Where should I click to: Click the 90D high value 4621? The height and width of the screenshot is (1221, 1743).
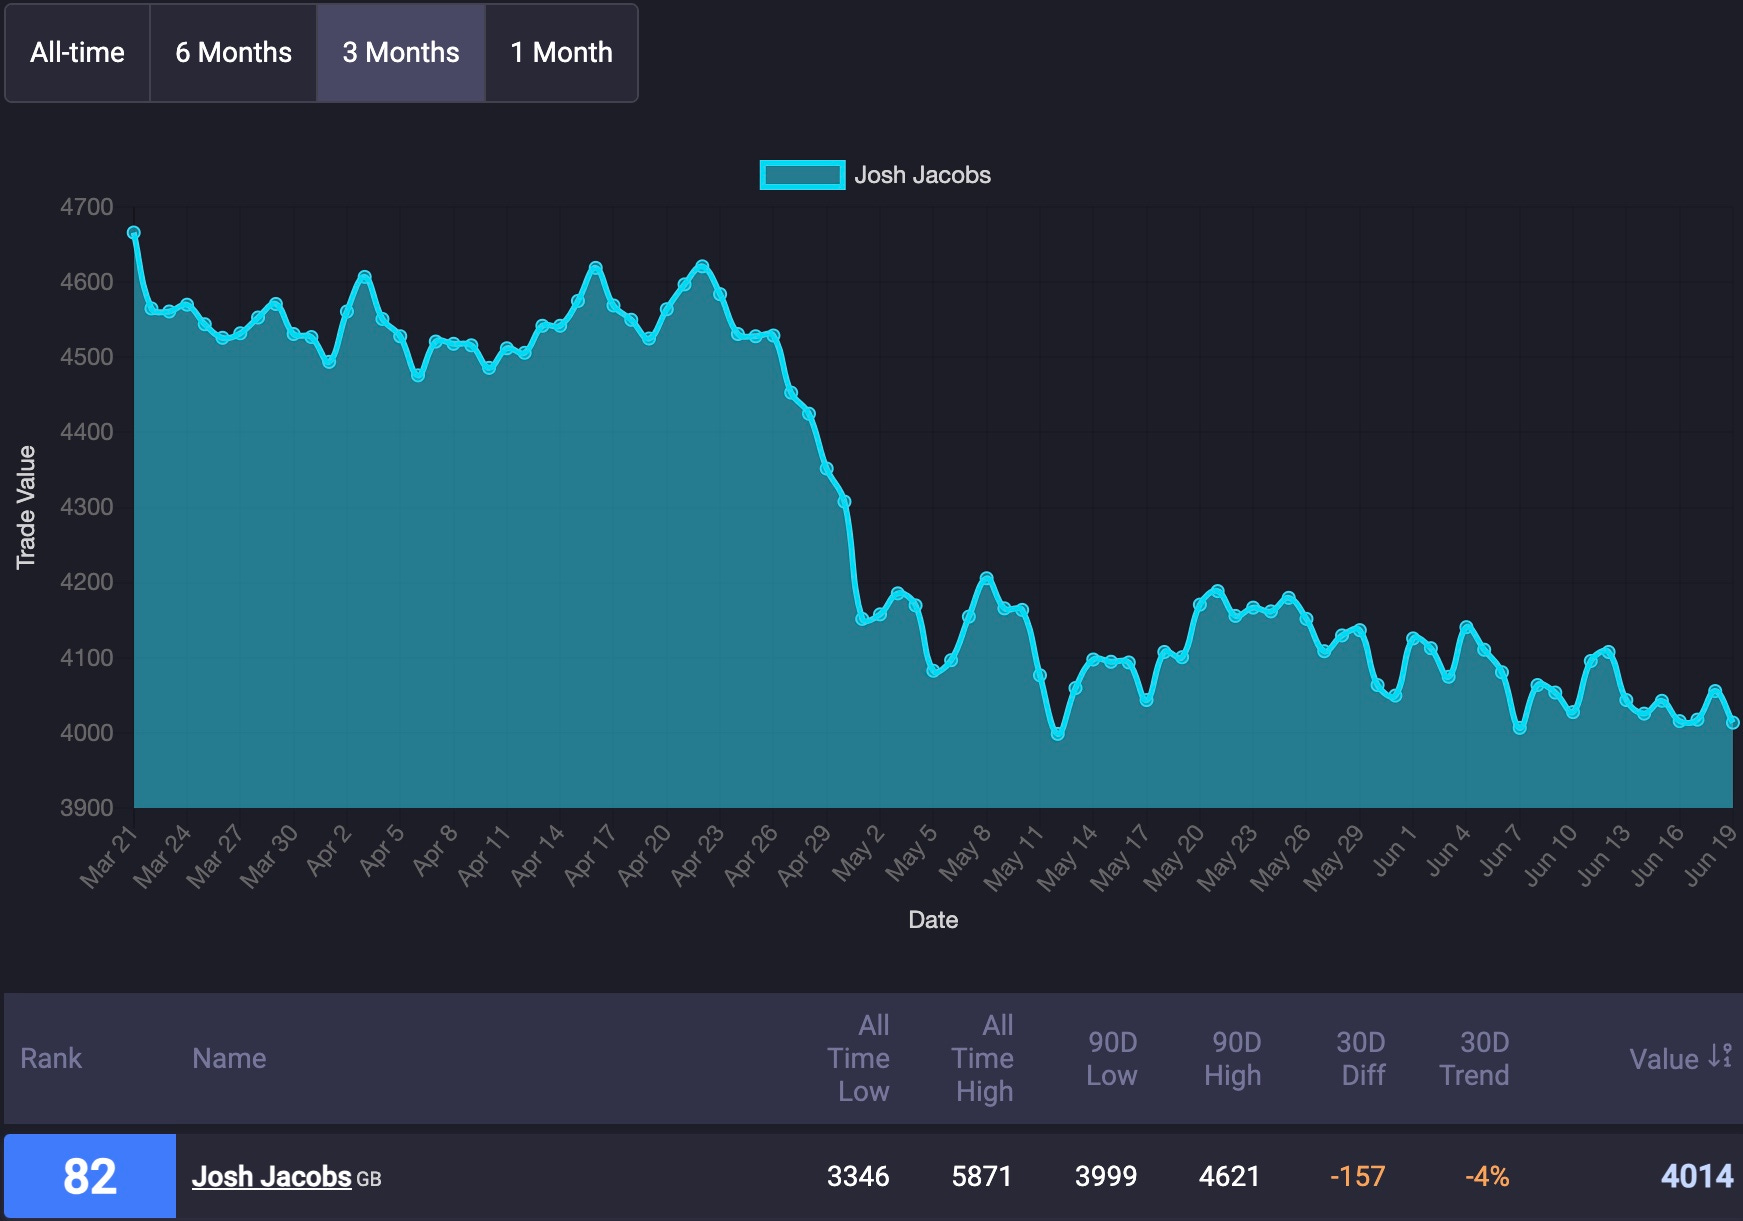[1230, 1177]
